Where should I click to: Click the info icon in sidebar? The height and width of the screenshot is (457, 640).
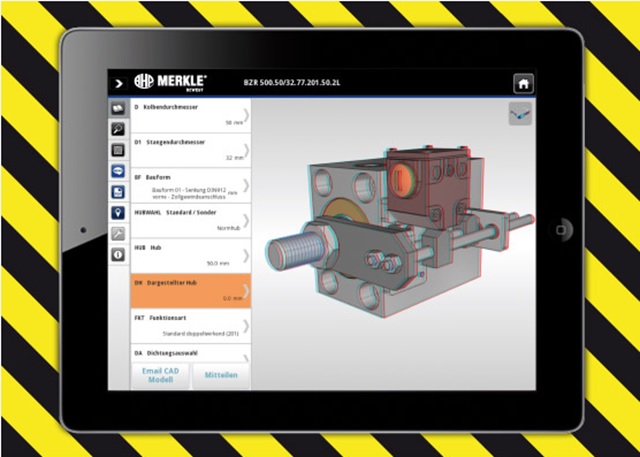(118, 255)
